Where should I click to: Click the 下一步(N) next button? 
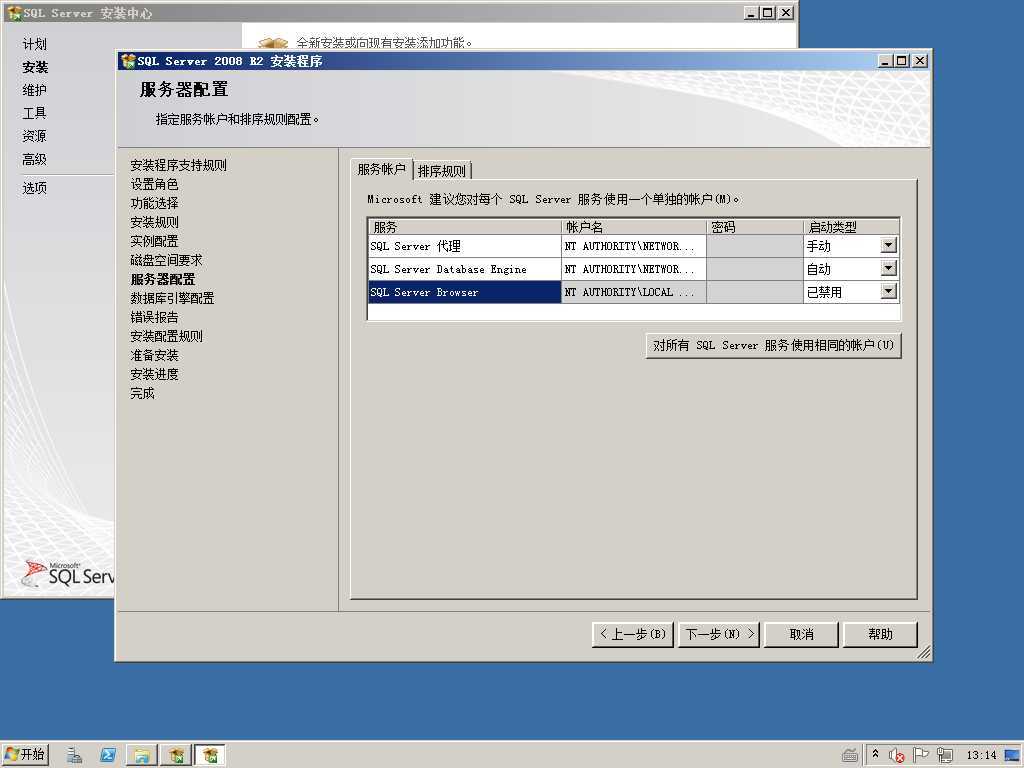[719, 634]
